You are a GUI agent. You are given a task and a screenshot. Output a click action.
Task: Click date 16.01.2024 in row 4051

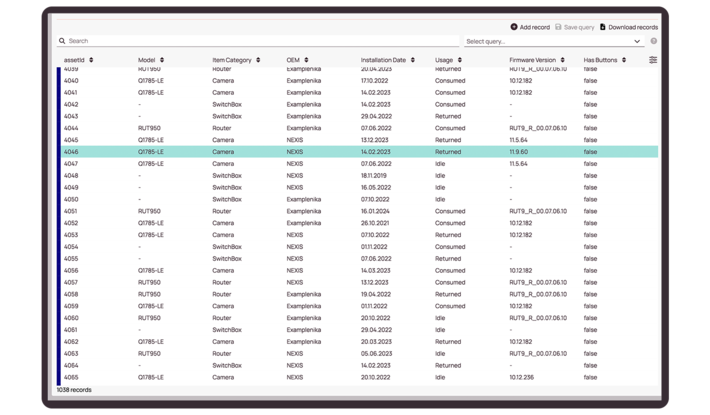[375, 211]
